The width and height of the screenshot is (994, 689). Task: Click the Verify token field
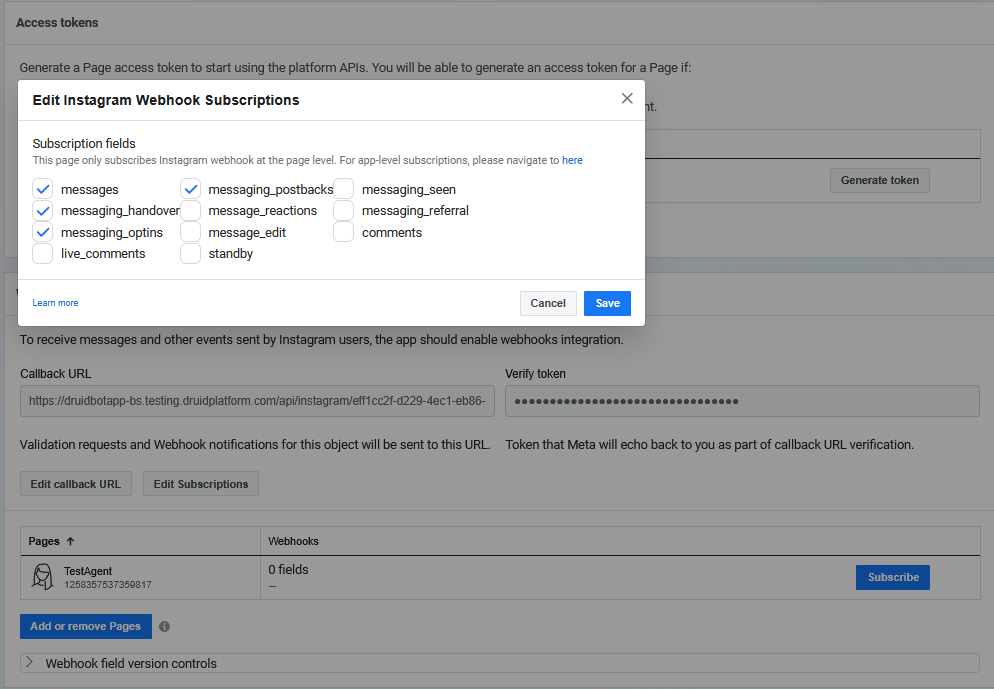(x=742, y=401)
